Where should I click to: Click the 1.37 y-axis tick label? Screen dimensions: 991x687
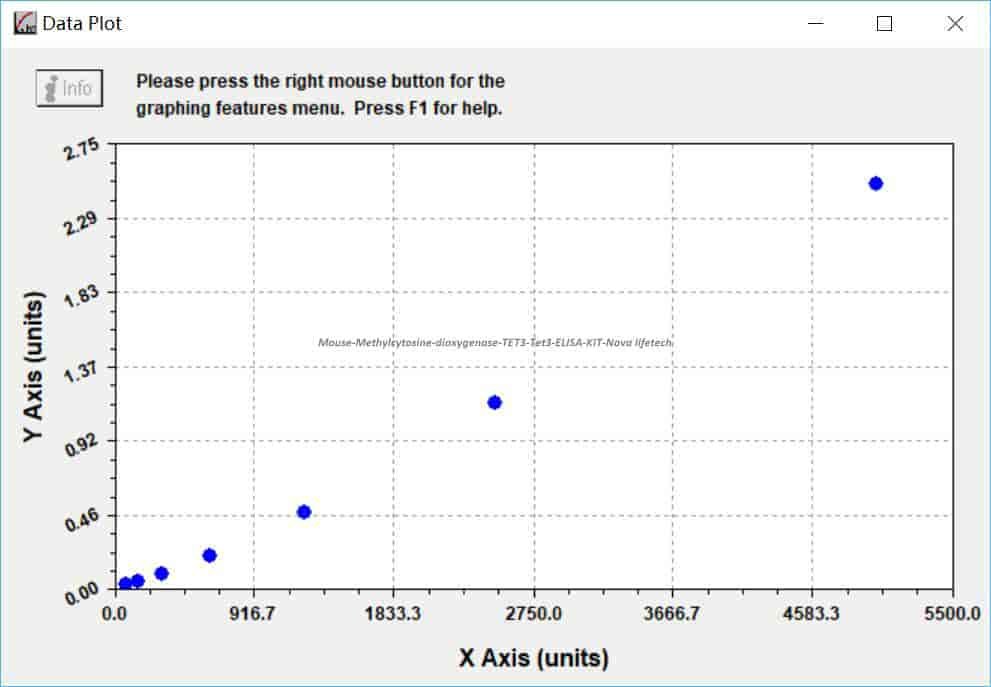point(82,371)
